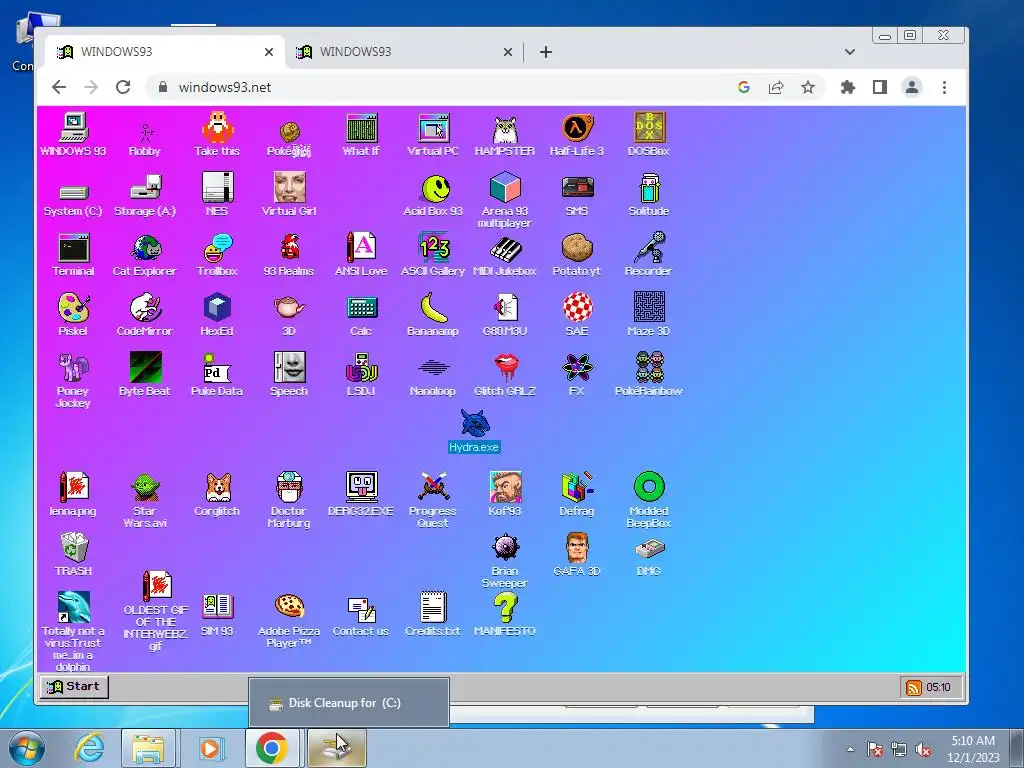Open the Extensions puzzle icon
The width and height of the screenshot is (1024, 768).
tap(848, 87)
